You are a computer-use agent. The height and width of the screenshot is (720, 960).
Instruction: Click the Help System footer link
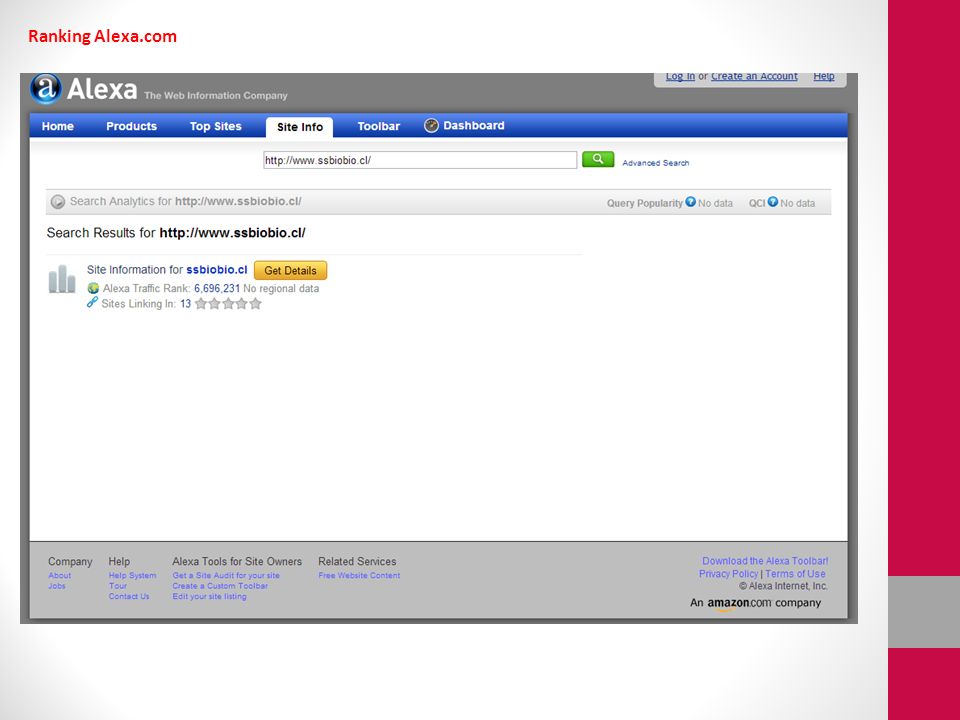132,576
